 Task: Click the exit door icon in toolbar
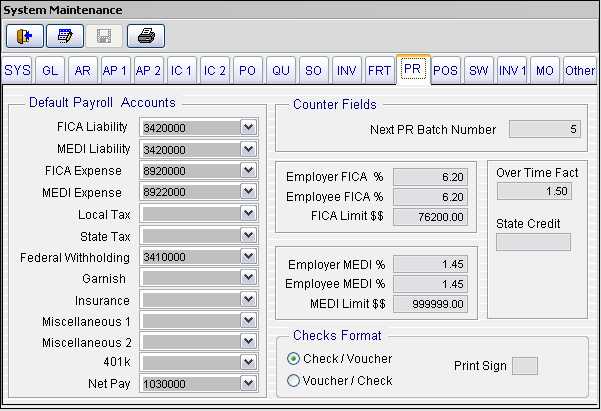click(25, 36)
